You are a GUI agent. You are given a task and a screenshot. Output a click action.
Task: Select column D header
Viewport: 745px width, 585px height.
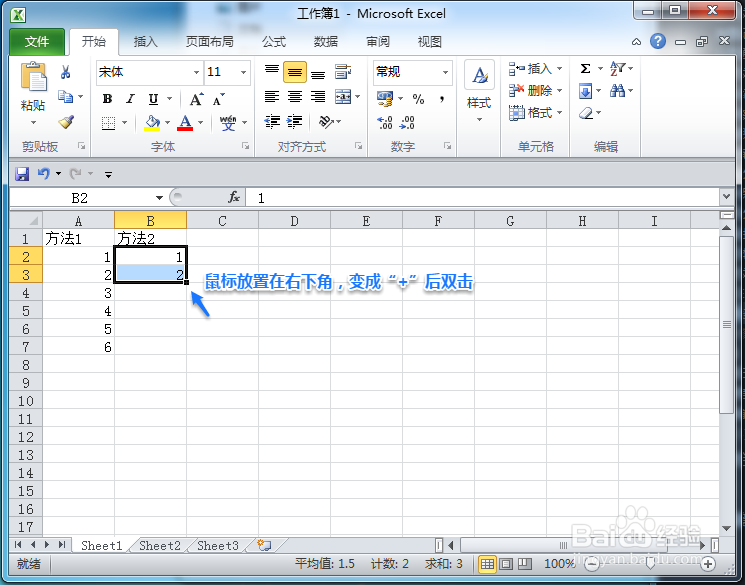click(x=295, y=221)
